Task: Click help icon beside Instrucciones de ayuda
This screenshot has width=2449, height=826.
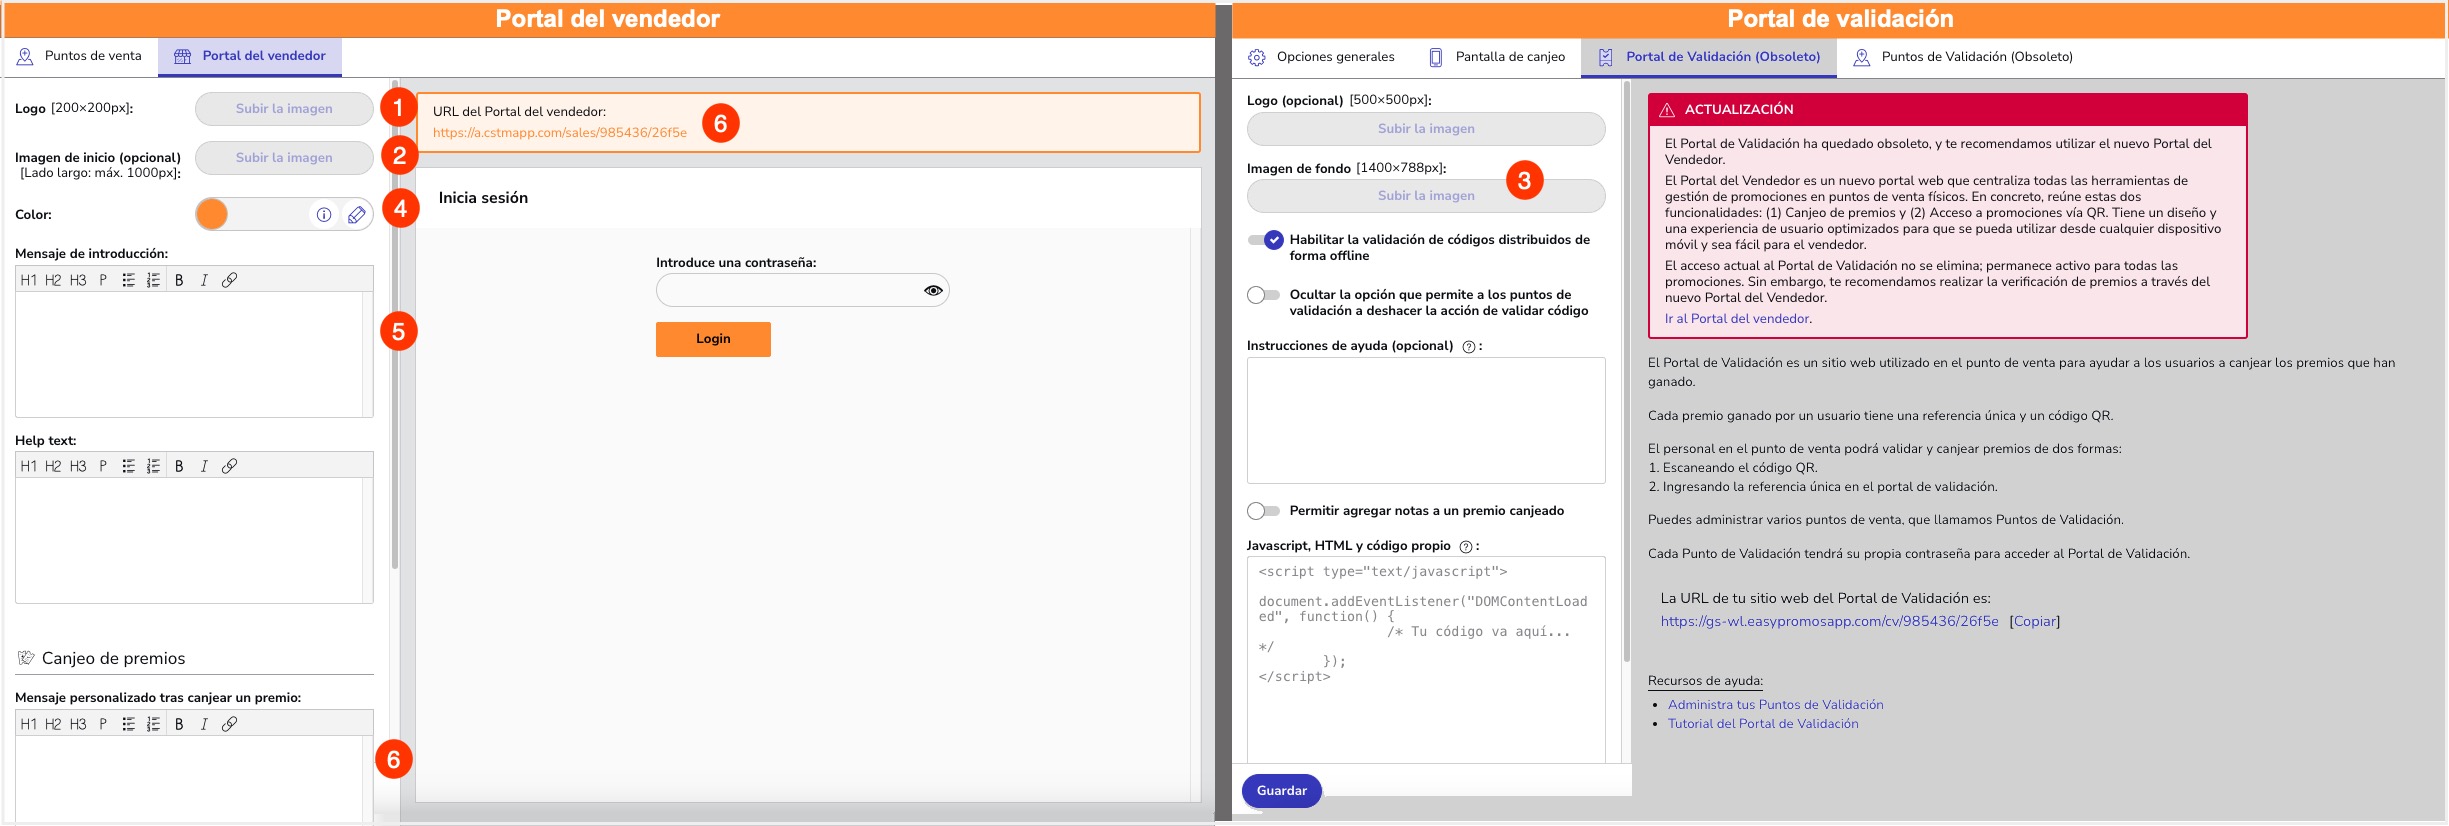Action: pyautogui.click(x=1469, y=347)
